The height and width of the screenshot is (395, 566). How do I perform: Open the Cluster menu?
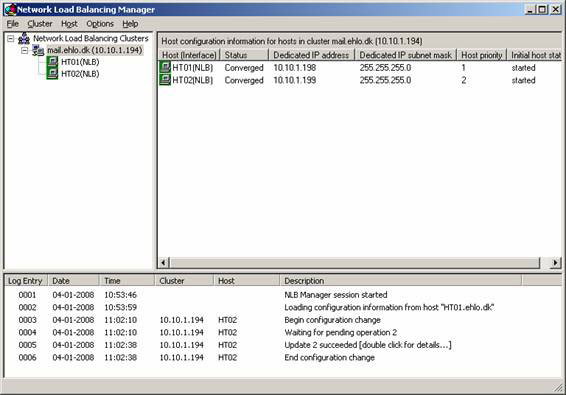click(40, 24)
